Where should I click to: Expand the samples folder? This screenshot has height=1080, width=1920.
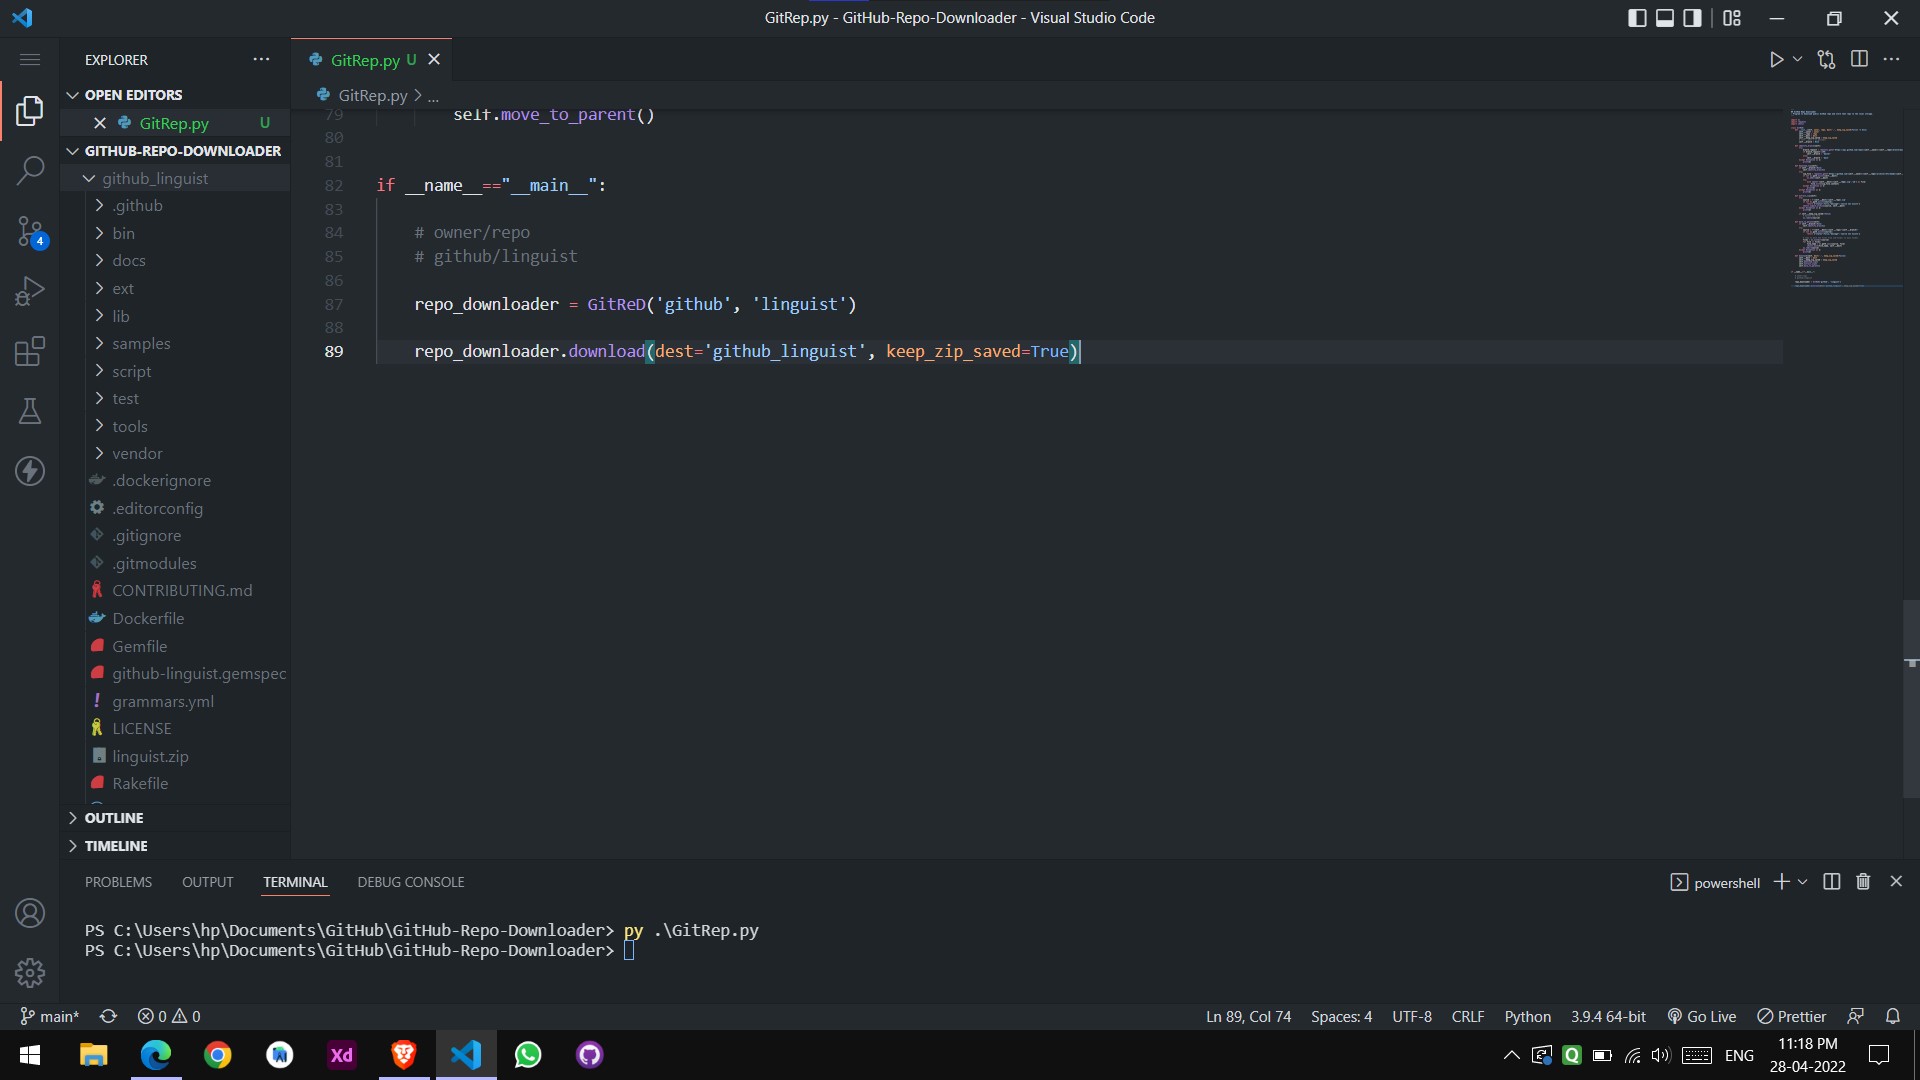point(175,343)
